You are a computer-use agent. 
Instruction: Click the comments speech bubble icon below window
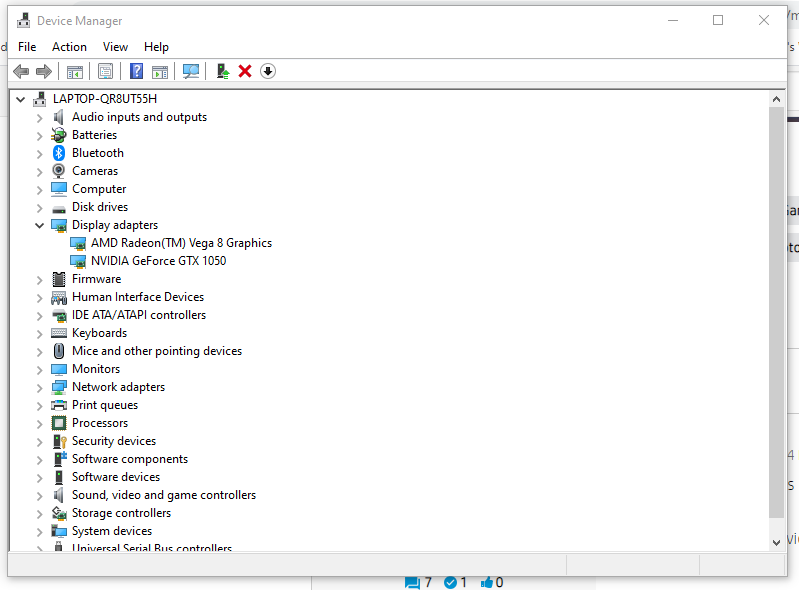pos(412,583)
